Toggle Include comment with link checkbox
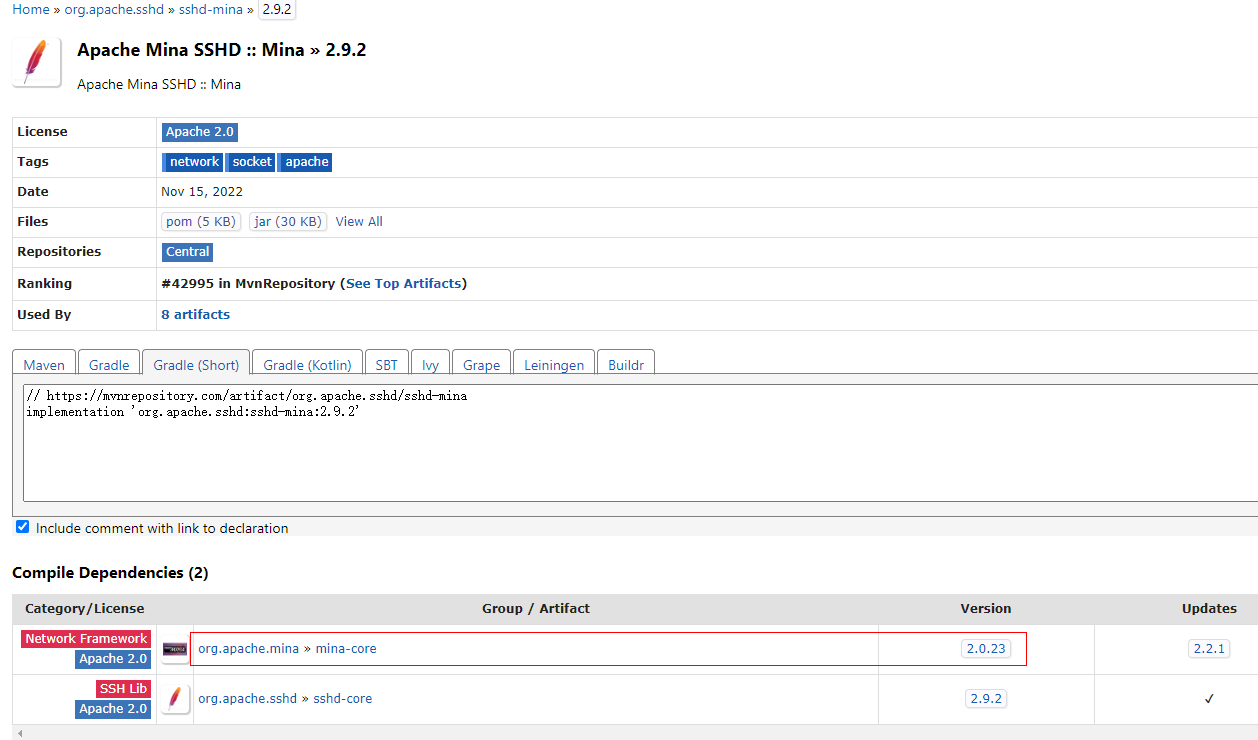This screenshot has width=1258, height=740. coord(22,527)
